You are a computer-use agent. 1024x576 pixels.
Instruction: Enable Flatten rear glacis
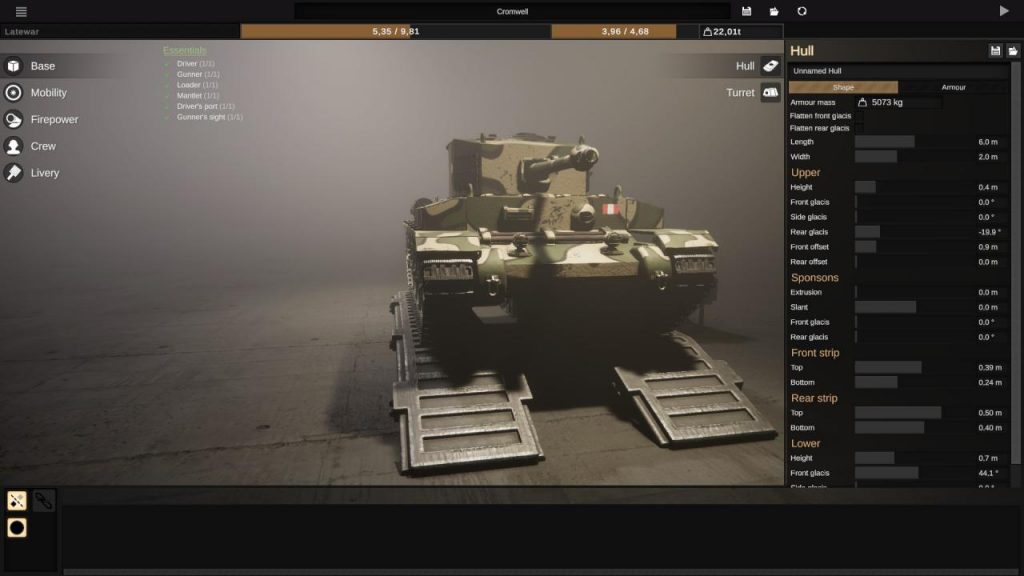pos(862,126)
